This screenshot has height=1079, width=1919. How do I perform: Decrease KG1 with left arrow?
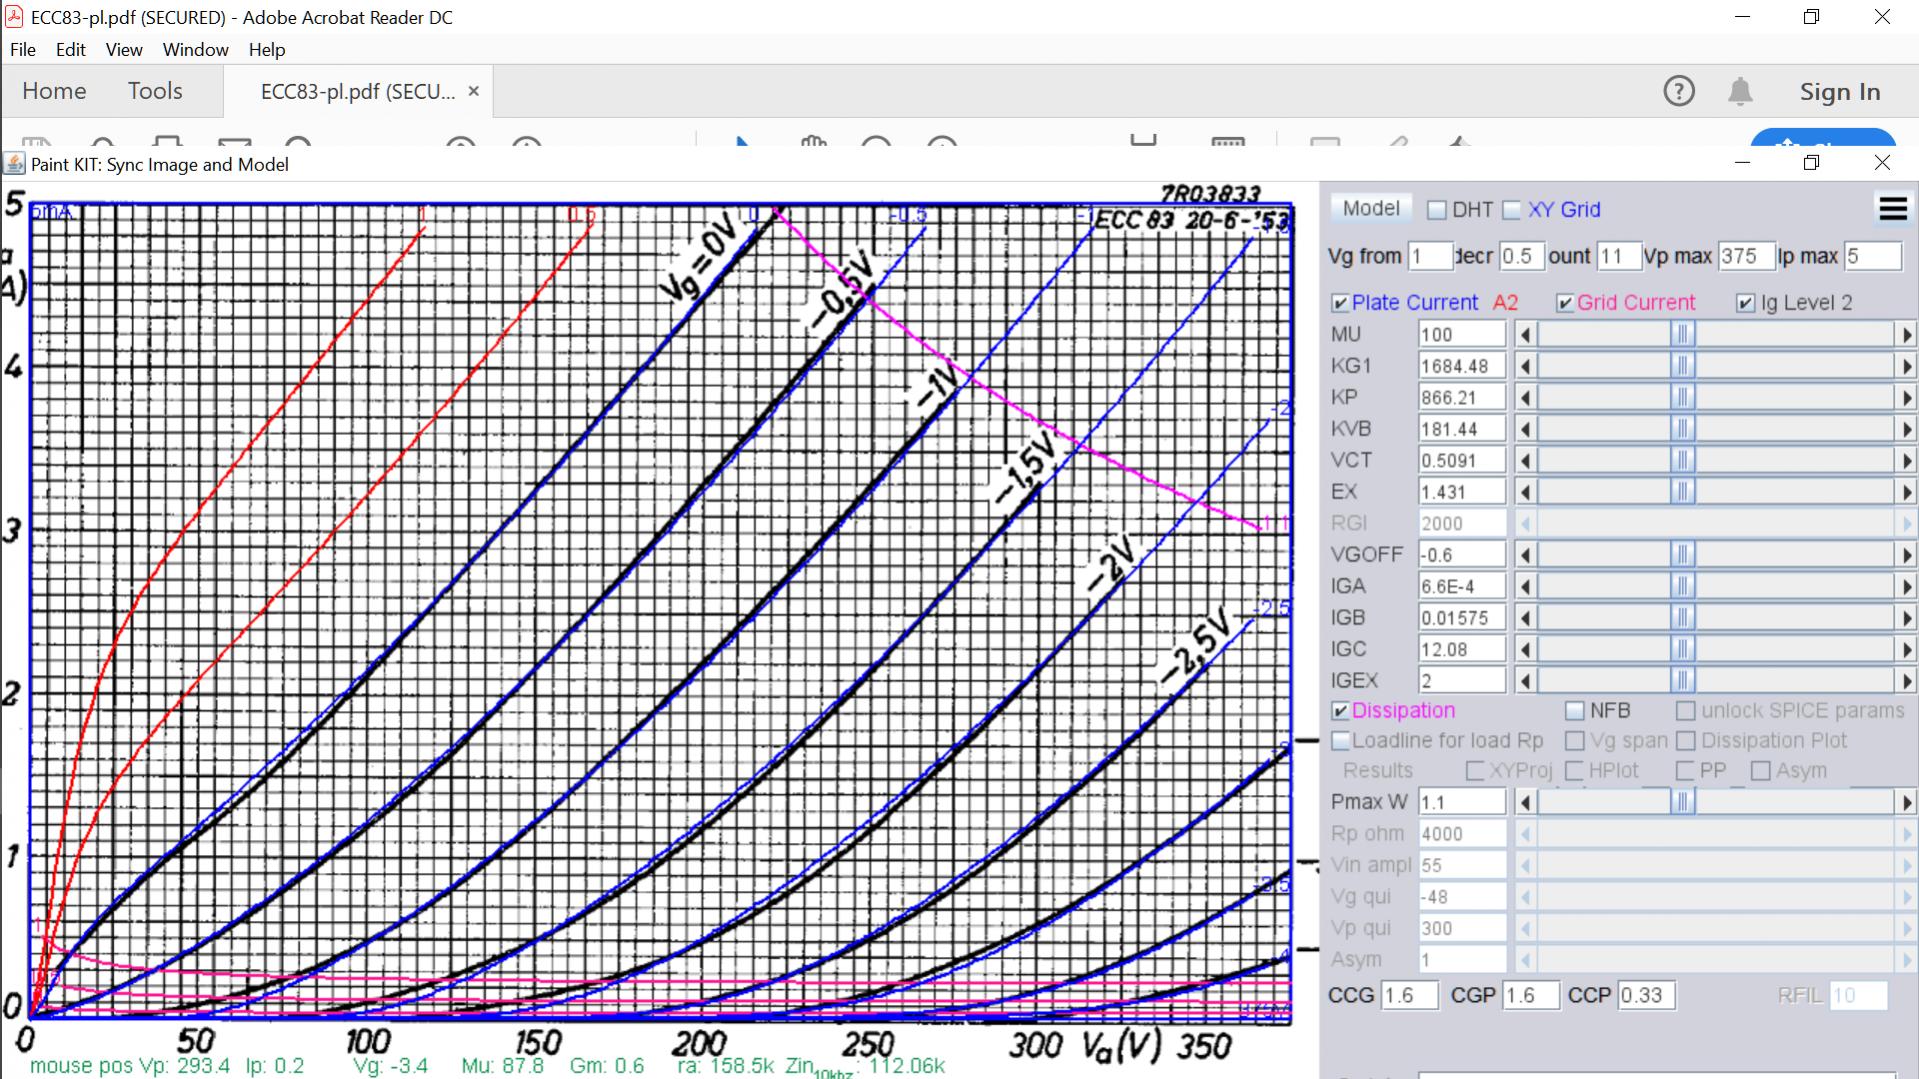coord(1525,366)
